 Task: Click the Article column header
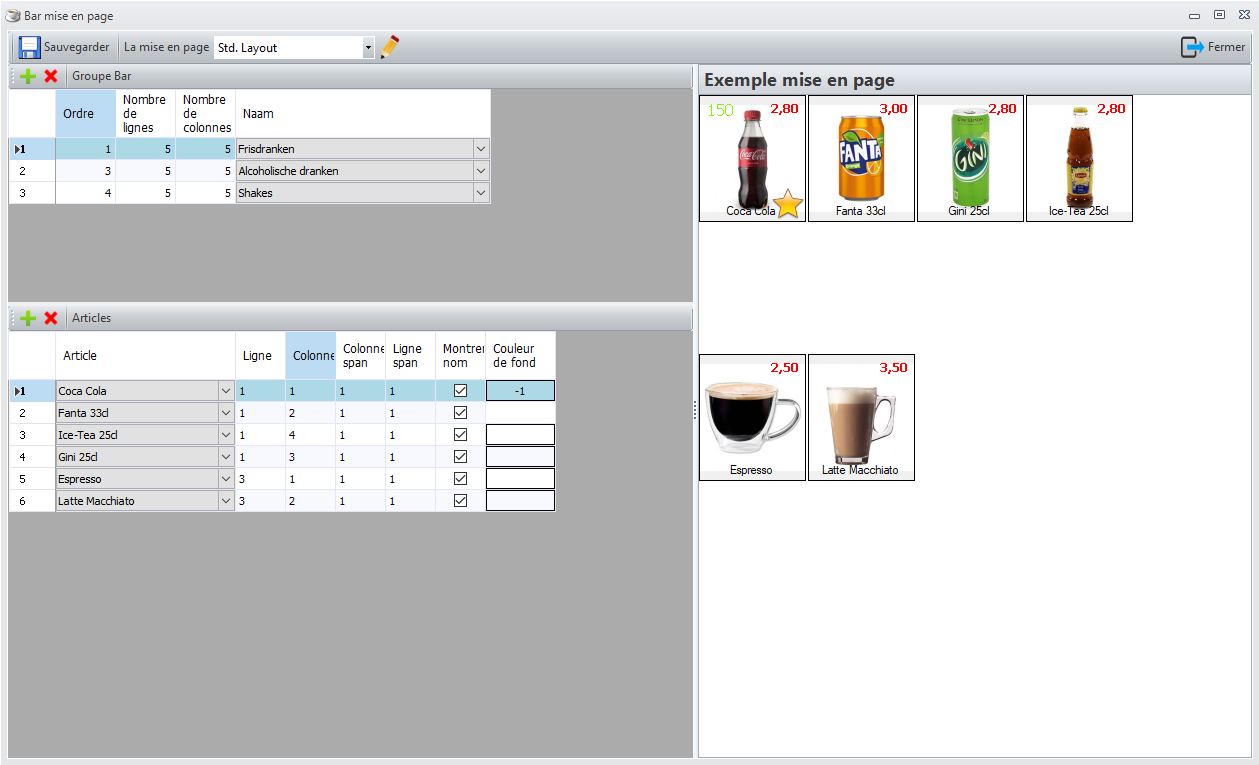[x=144, y=356]
